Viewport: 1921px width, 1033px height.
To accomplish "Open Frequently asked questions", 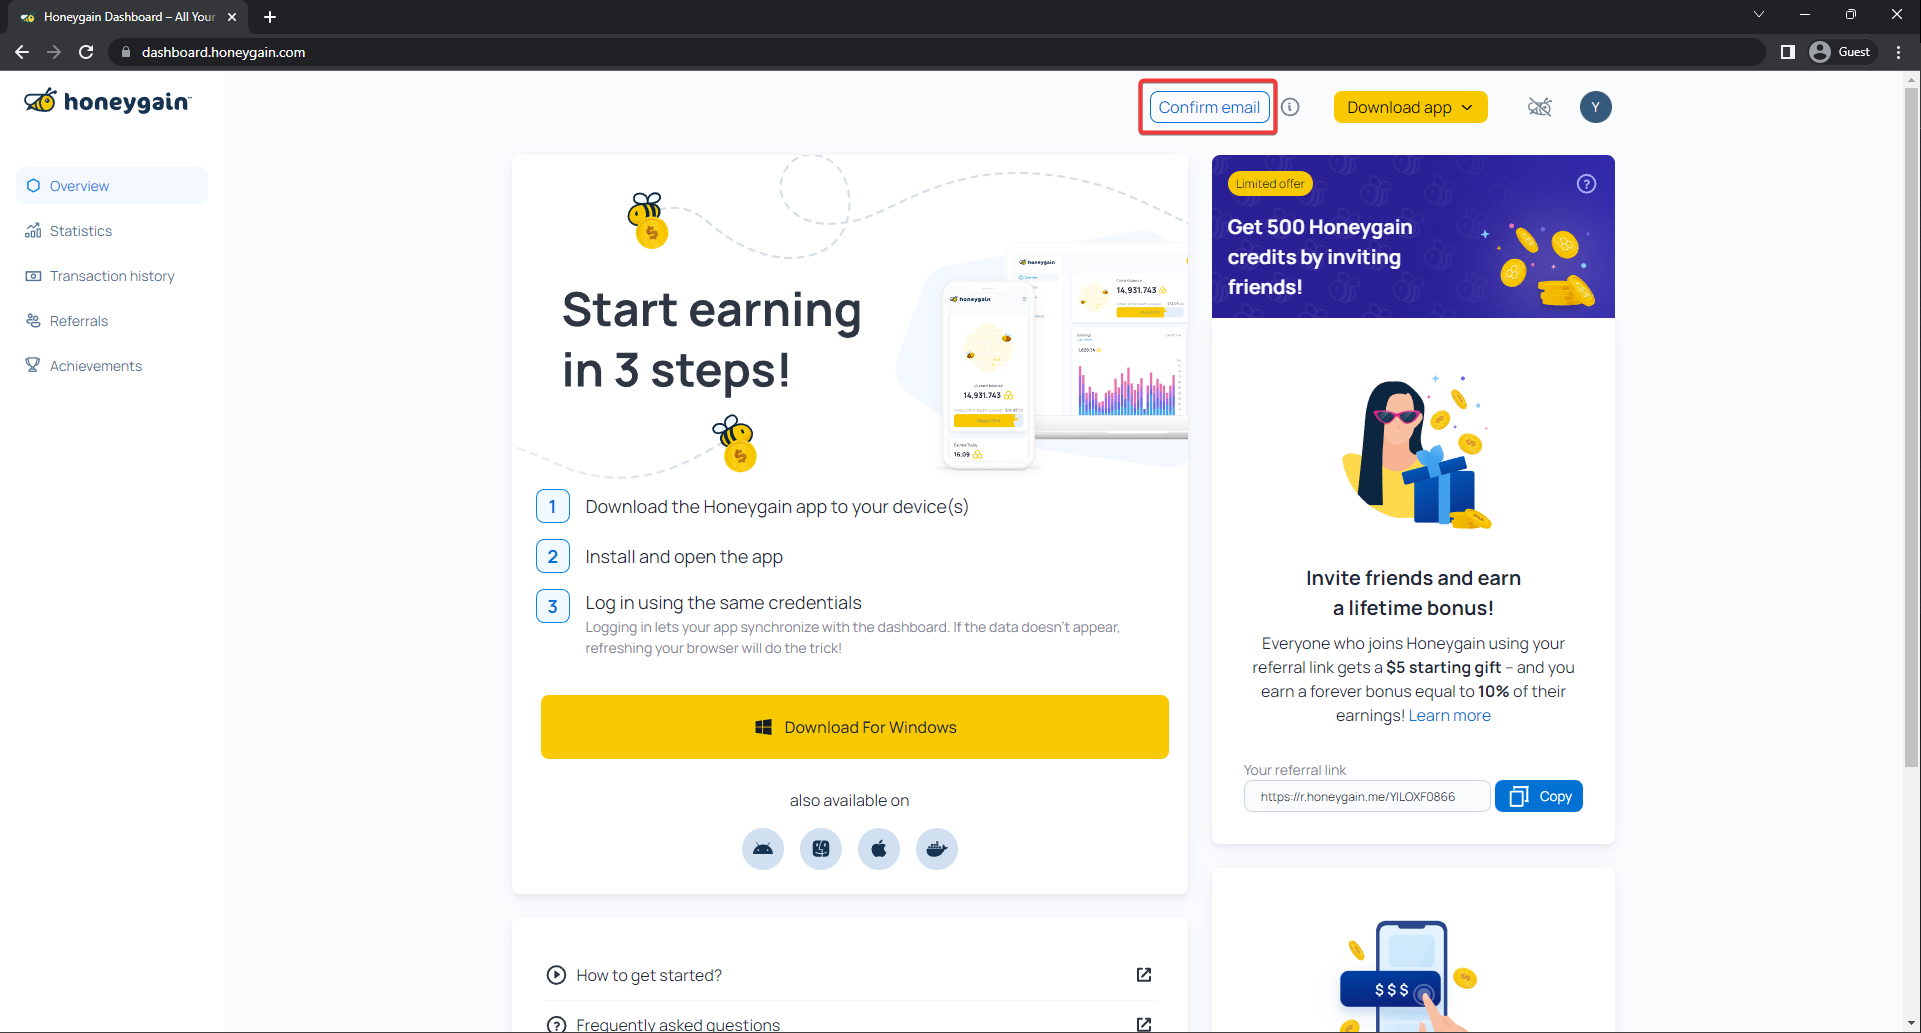I will [678, 1025].
